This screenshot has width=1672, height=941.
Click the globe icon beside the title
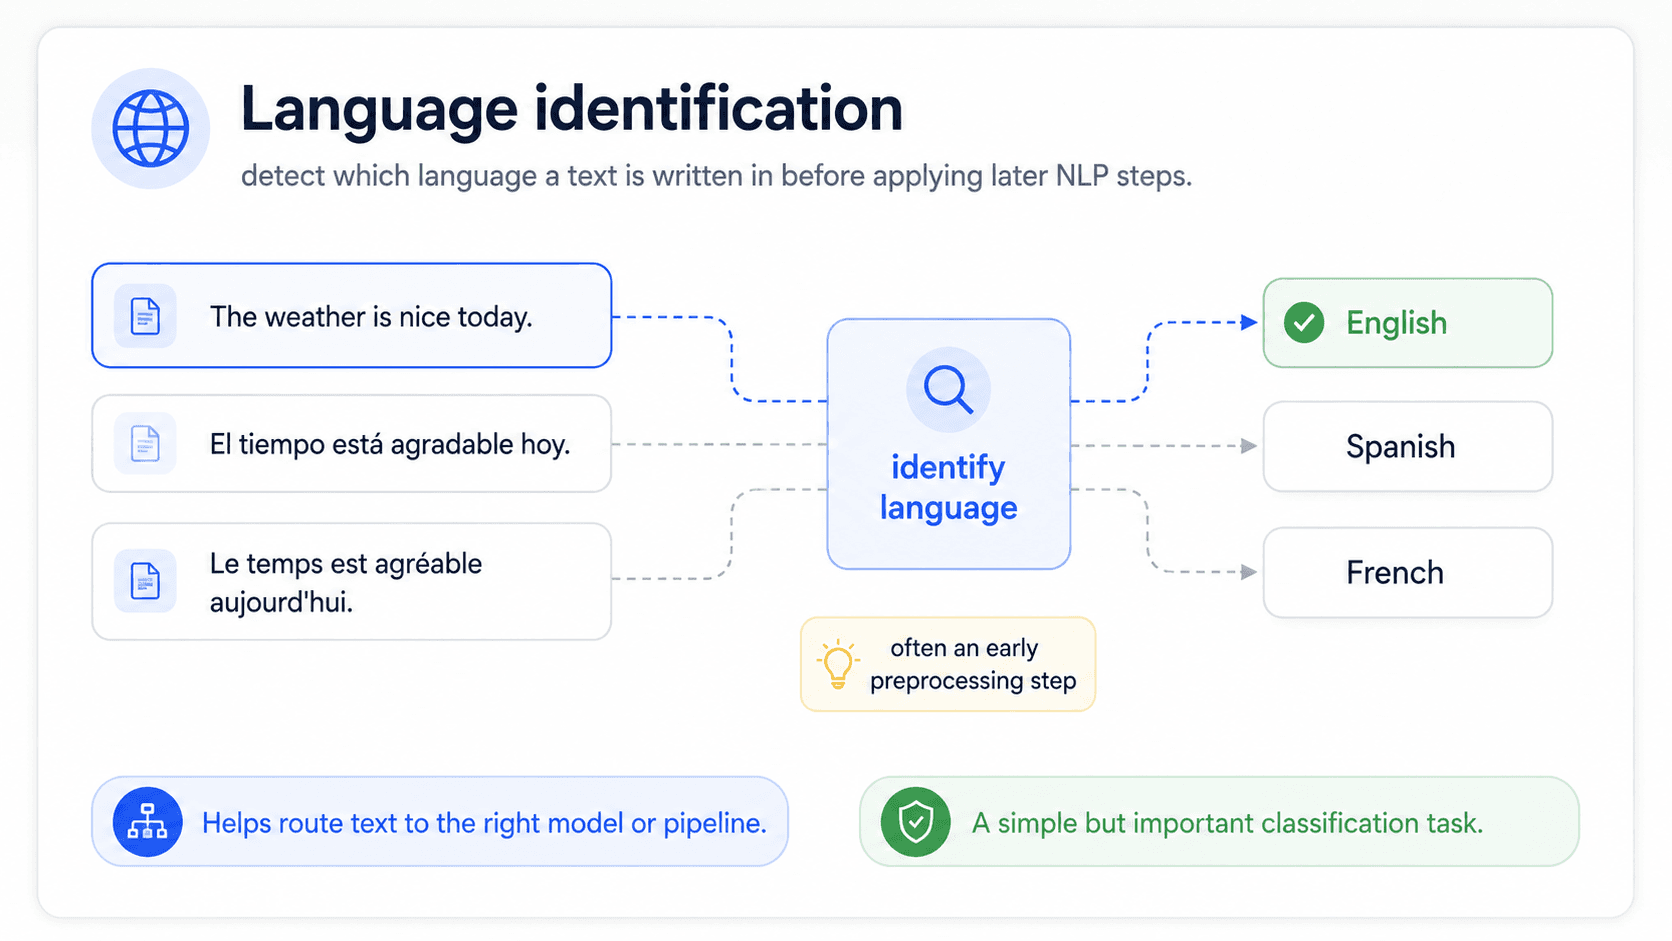[x=150, y=129]
